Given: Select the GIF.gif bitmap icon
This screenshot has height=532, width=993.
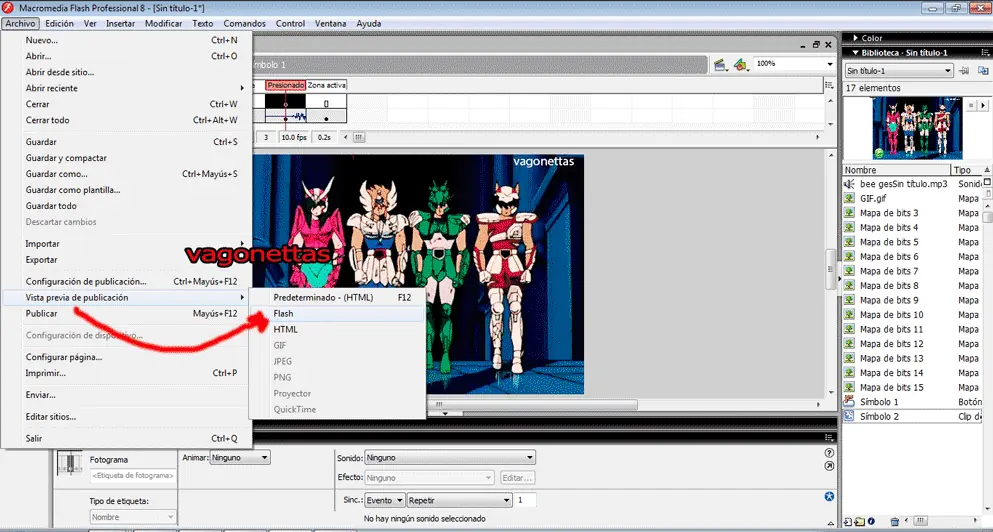Looking at the screenshot, I should 849,198.
